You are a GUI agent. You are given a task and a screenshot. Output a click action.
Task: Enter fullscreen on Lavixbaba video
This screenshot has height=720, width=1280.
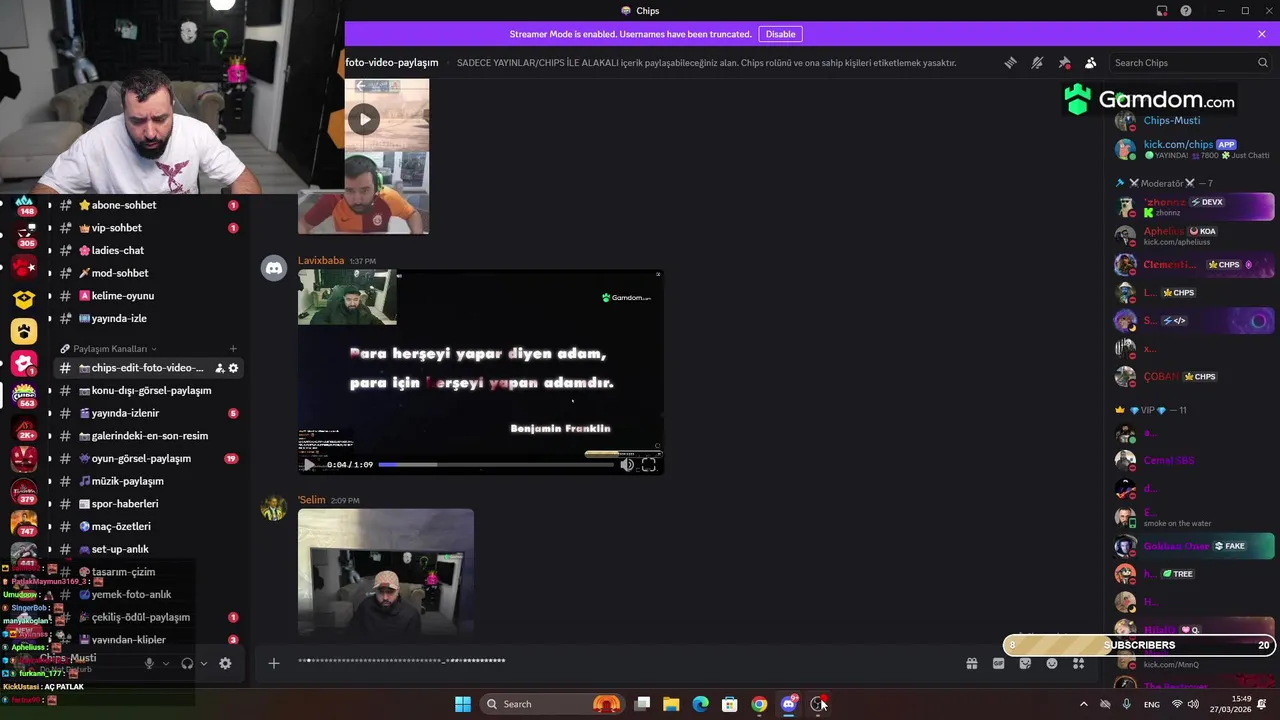point(649,464)
